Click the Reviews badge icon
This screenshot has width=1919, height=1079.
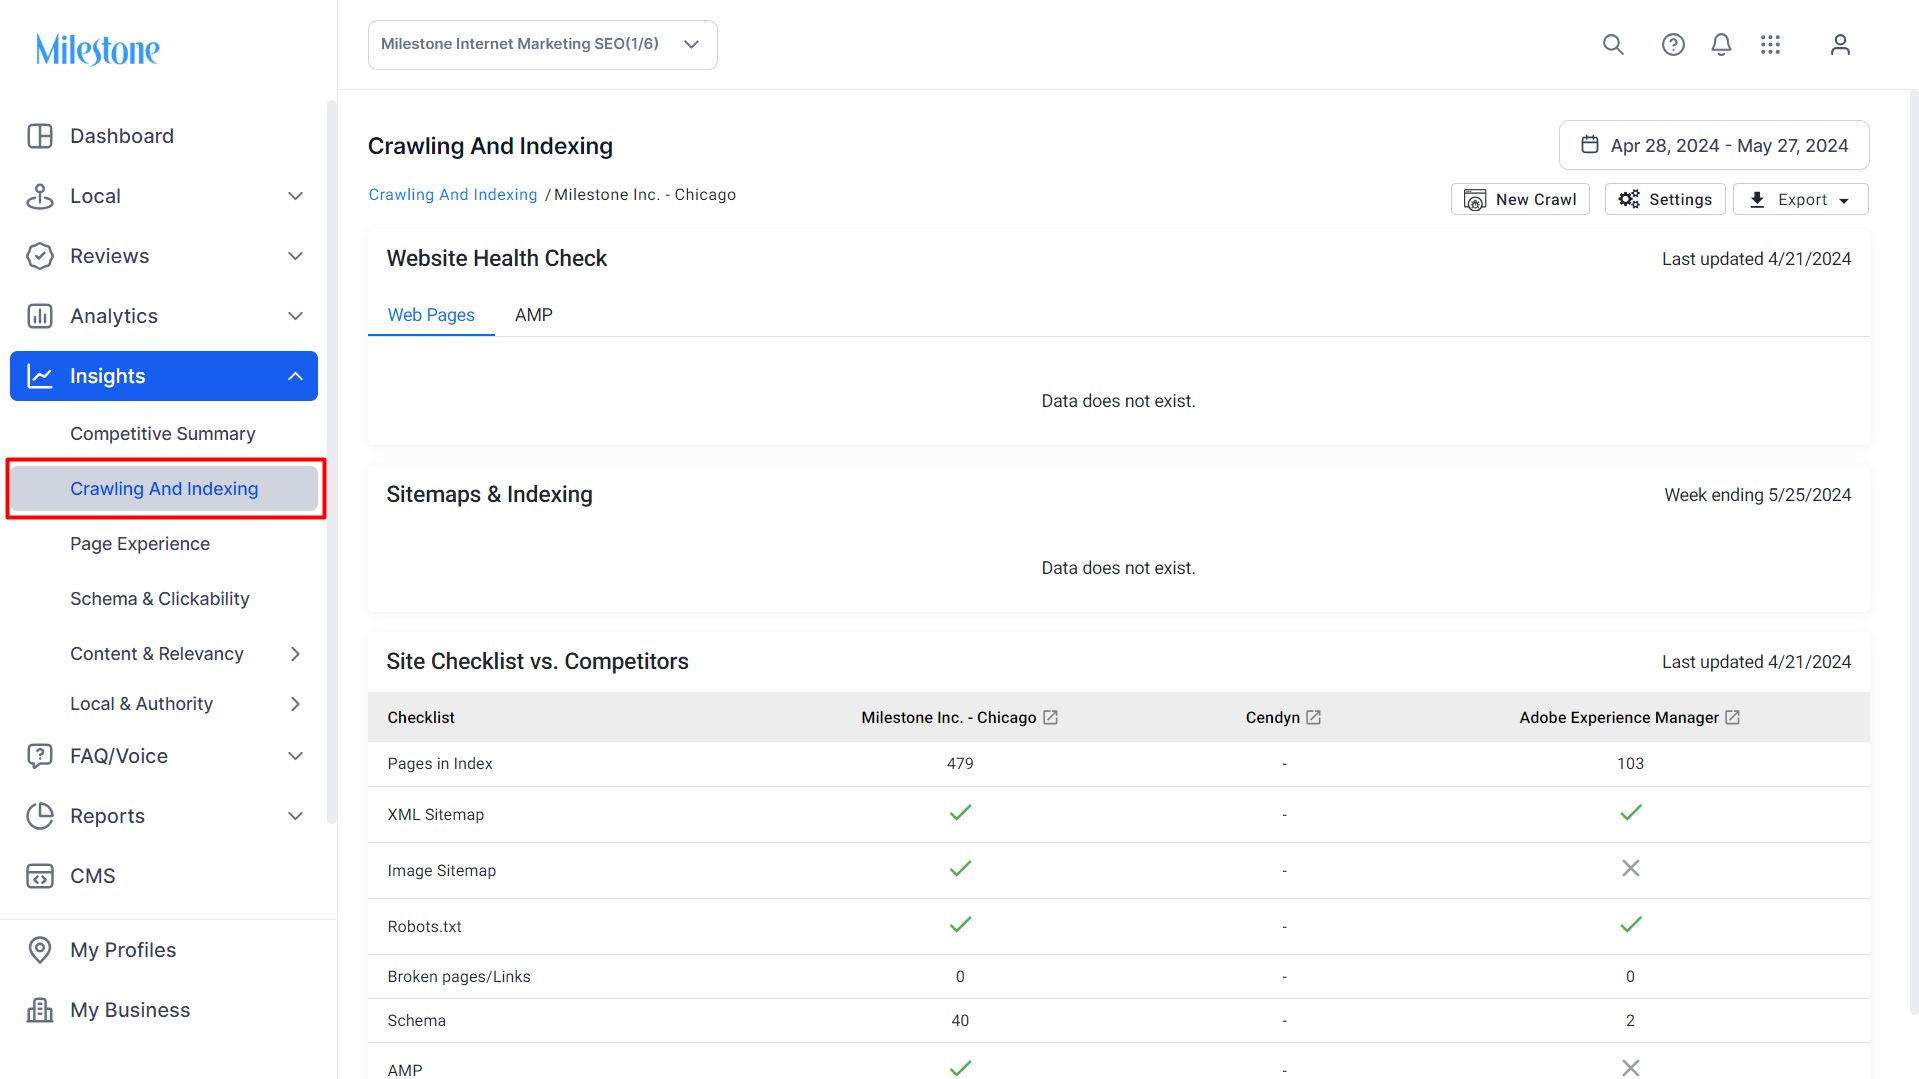tap(40, 256)
